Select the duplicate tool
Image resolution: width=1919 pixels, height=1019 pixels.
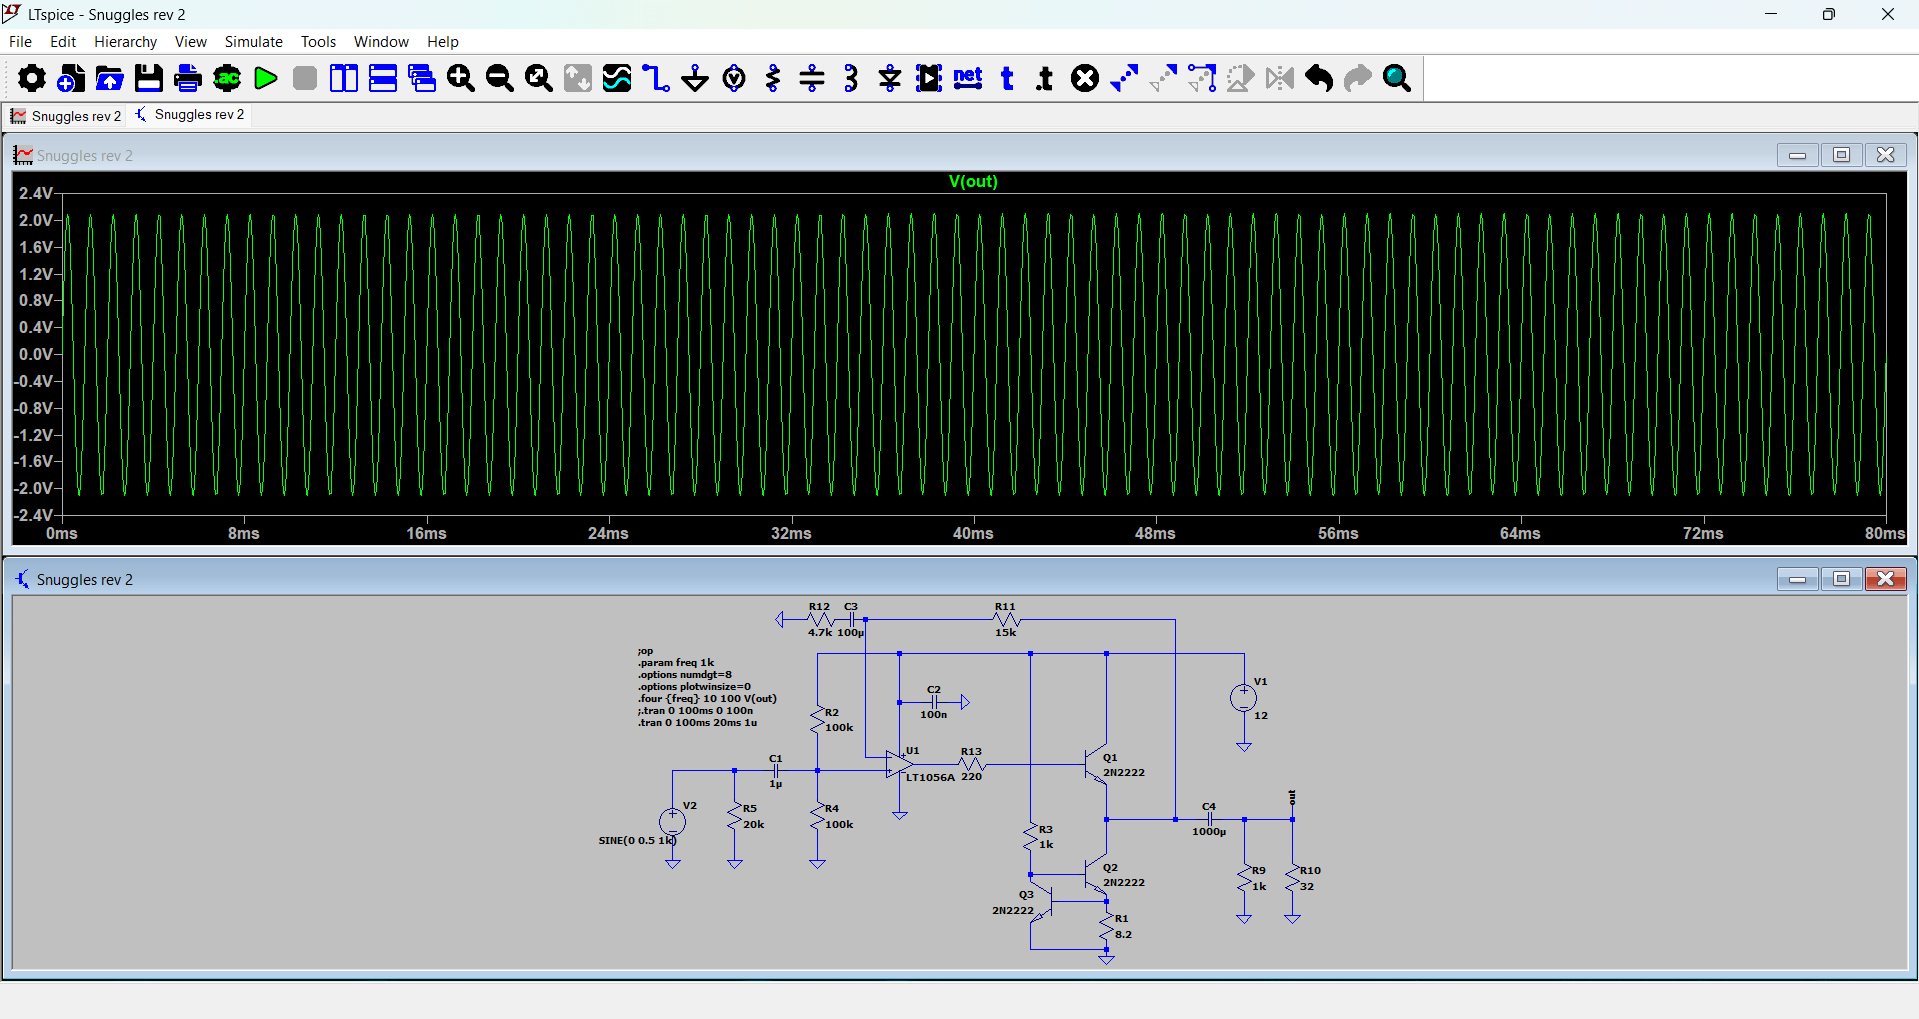pos(1124,78)
